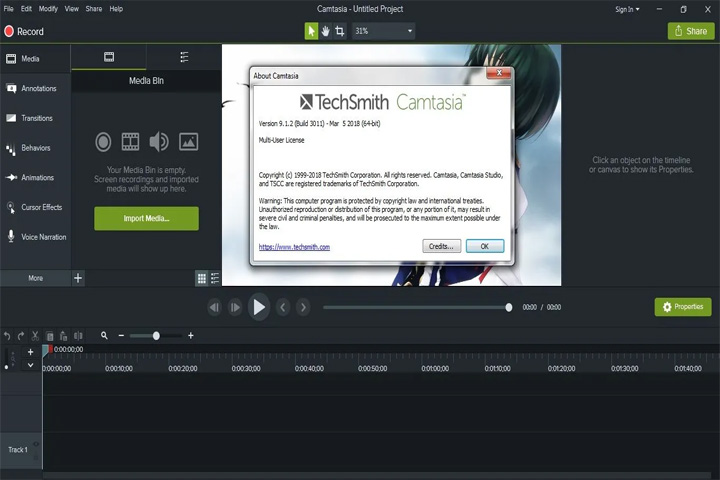
Task: Click the timeline zoom slider handle
Action: pyautogui.click(x=156, y=336)
